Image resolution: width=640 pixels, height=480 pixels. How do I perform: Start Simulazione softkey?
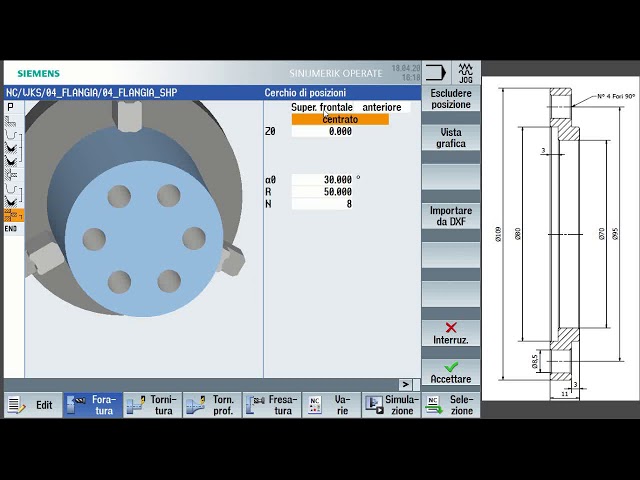(391, 405)
